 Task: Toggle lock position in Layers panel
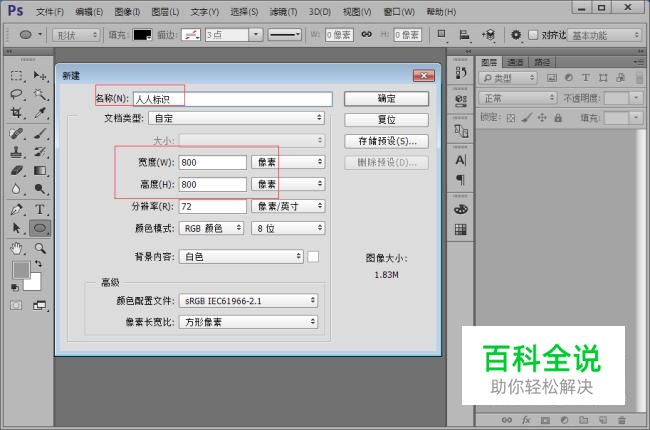[542, 118]
